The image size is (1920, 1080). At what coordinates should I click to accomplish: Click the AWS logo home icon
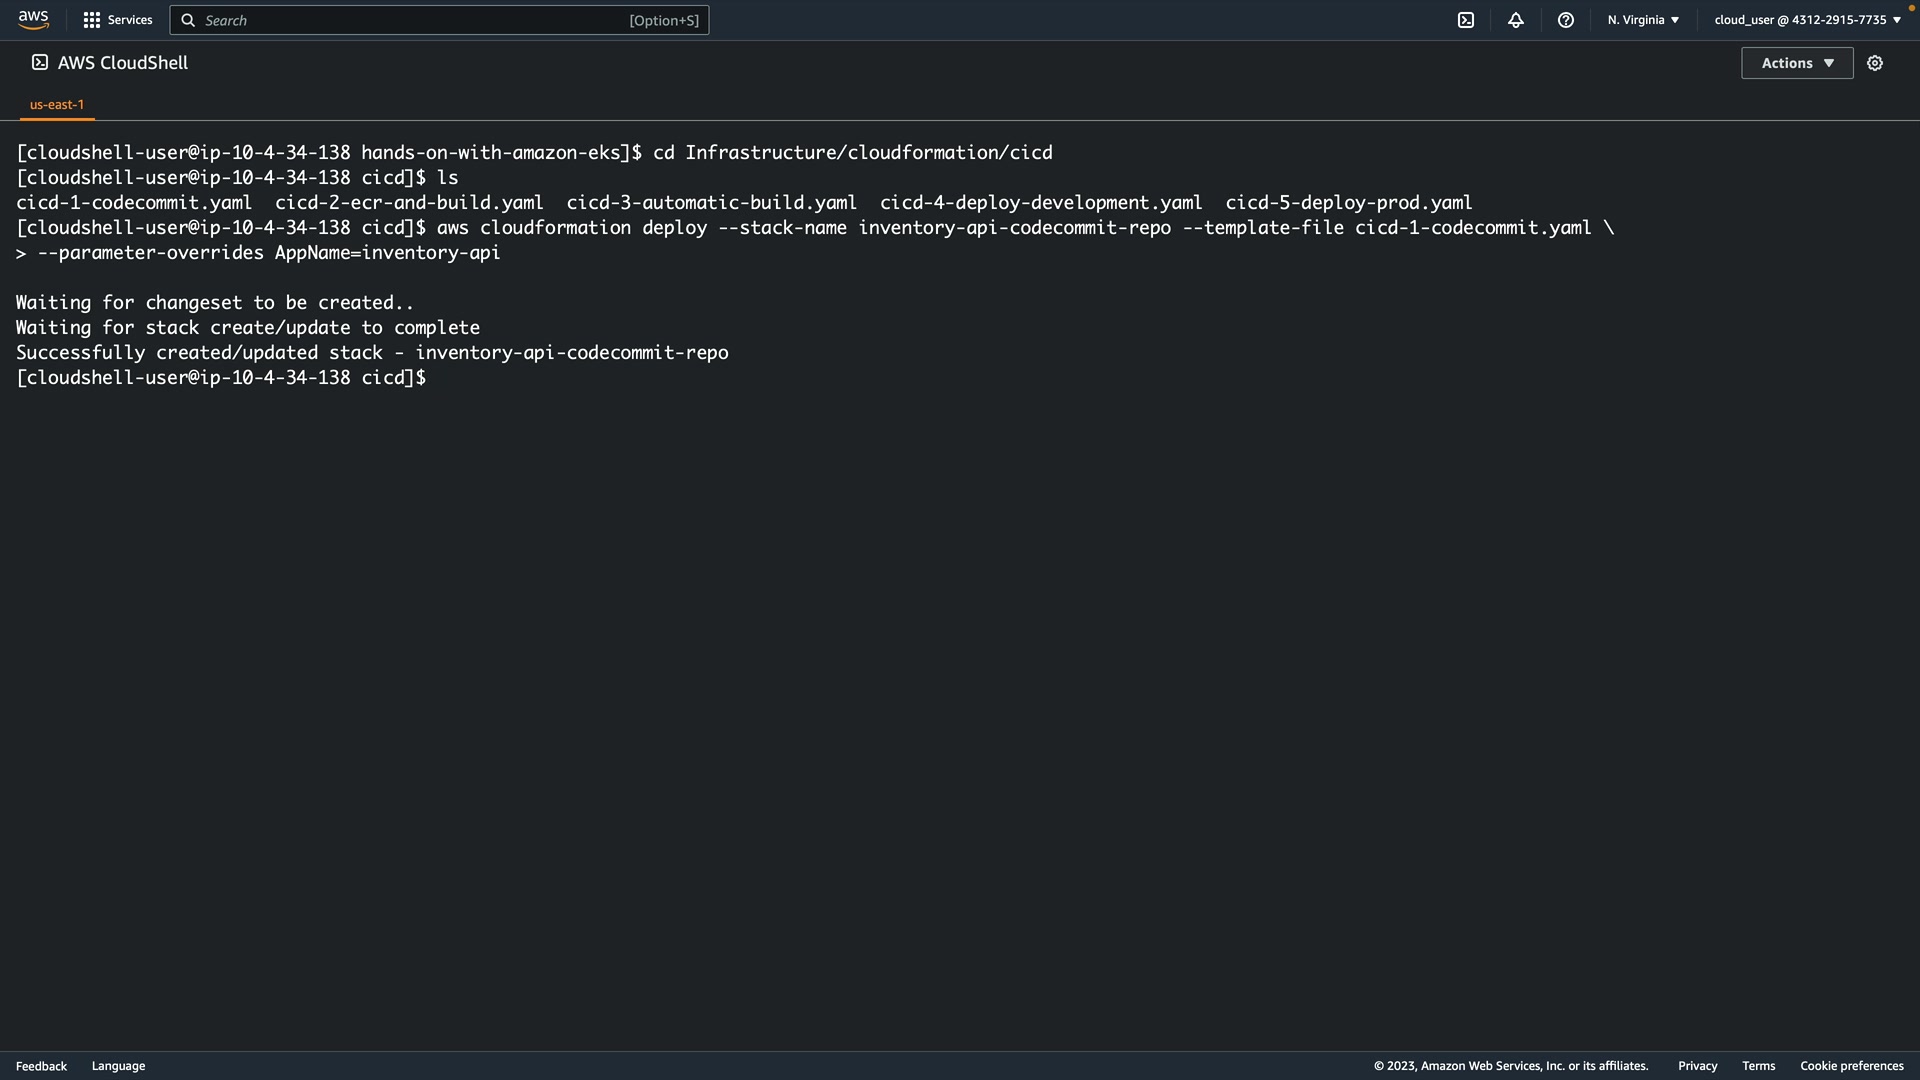pos(33,20)
